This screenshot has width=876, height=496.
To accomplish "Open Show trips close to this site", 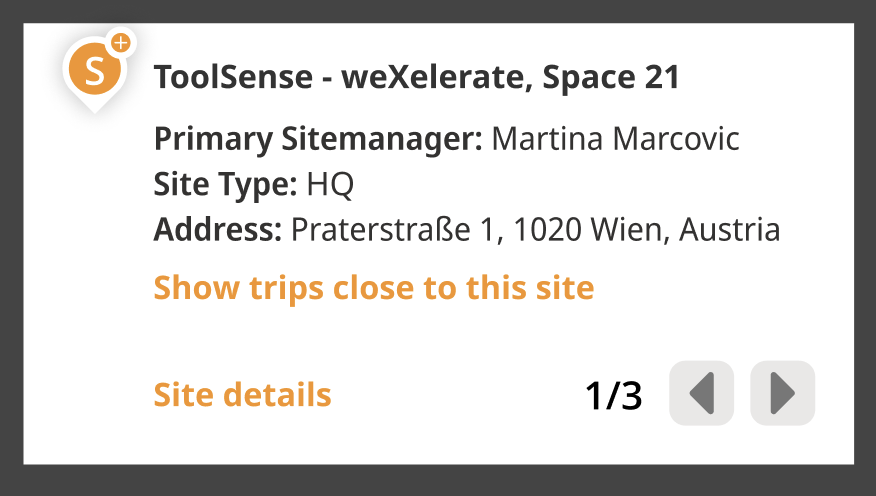I will click(373, 288).
